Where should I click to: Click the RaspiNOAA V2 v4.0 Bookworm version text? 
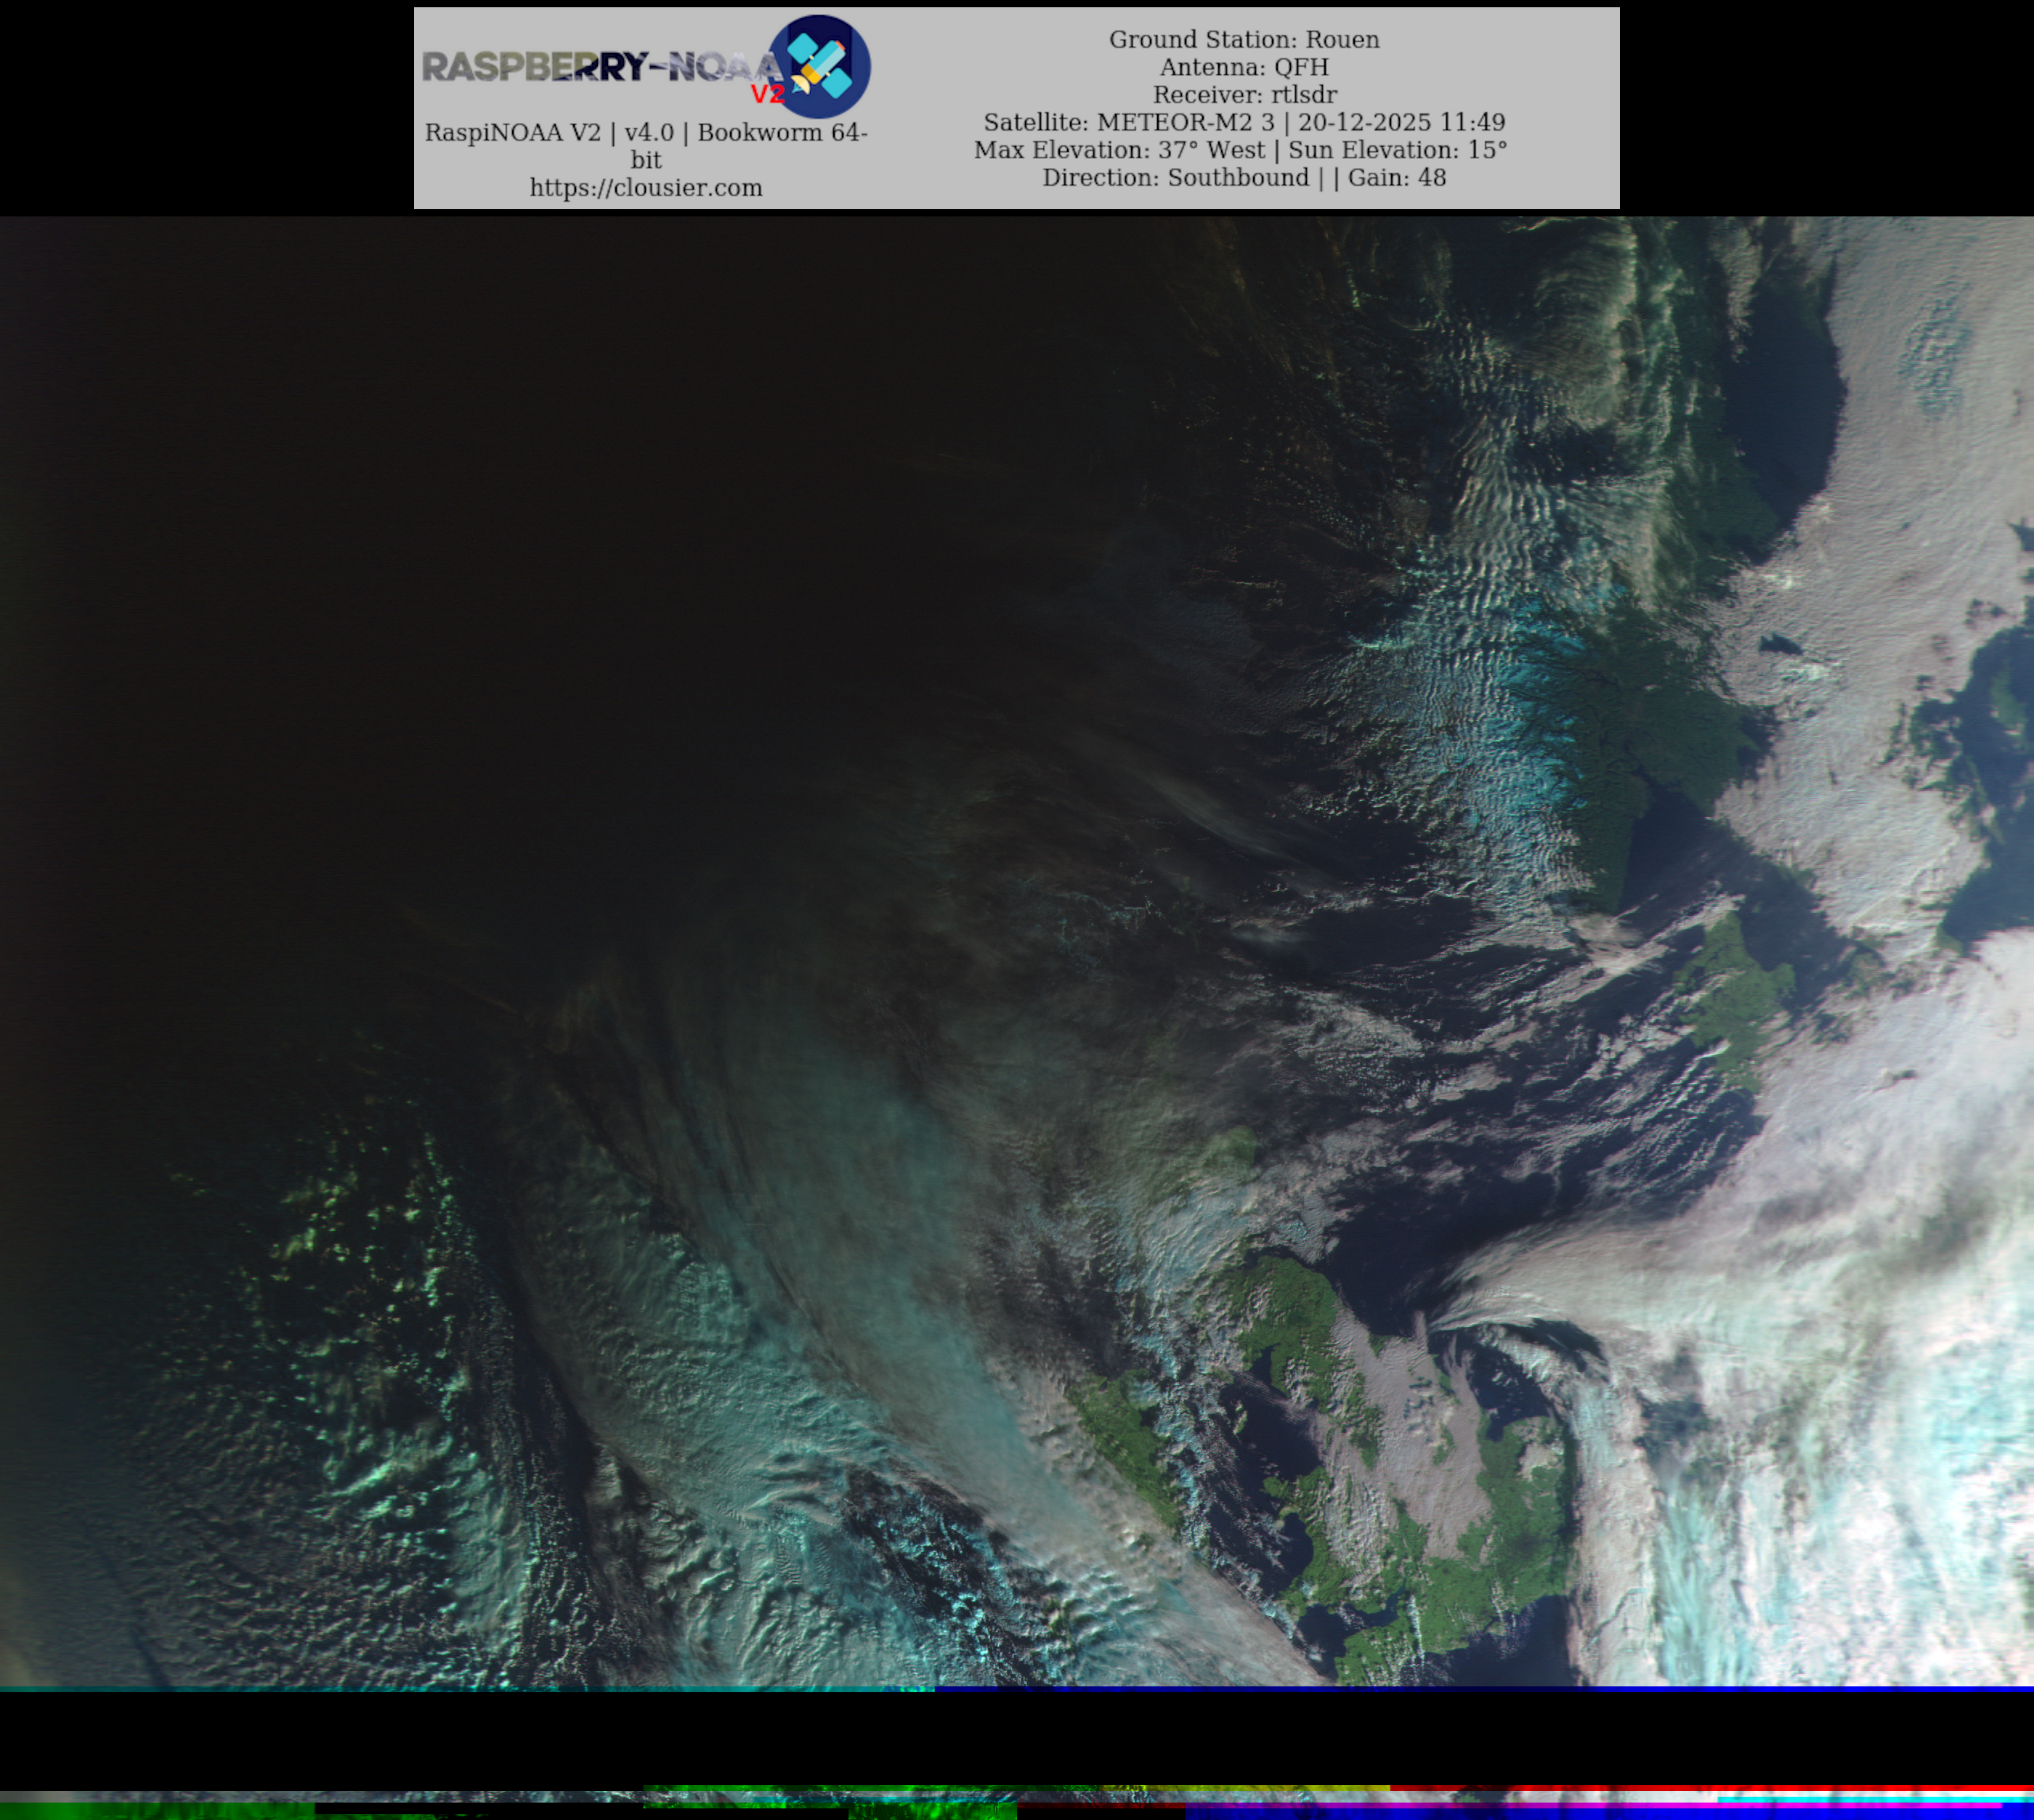646,133
